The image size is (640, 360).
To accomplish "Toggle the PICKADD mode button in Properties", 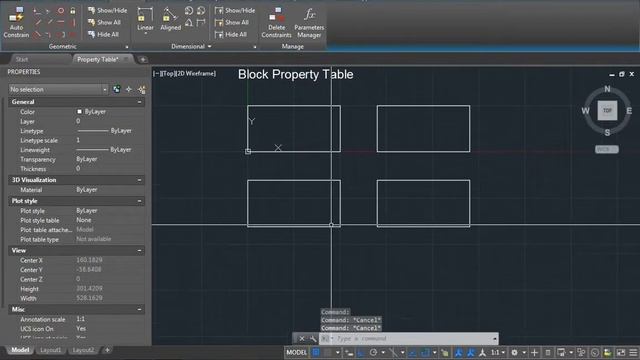I will 117,89.
